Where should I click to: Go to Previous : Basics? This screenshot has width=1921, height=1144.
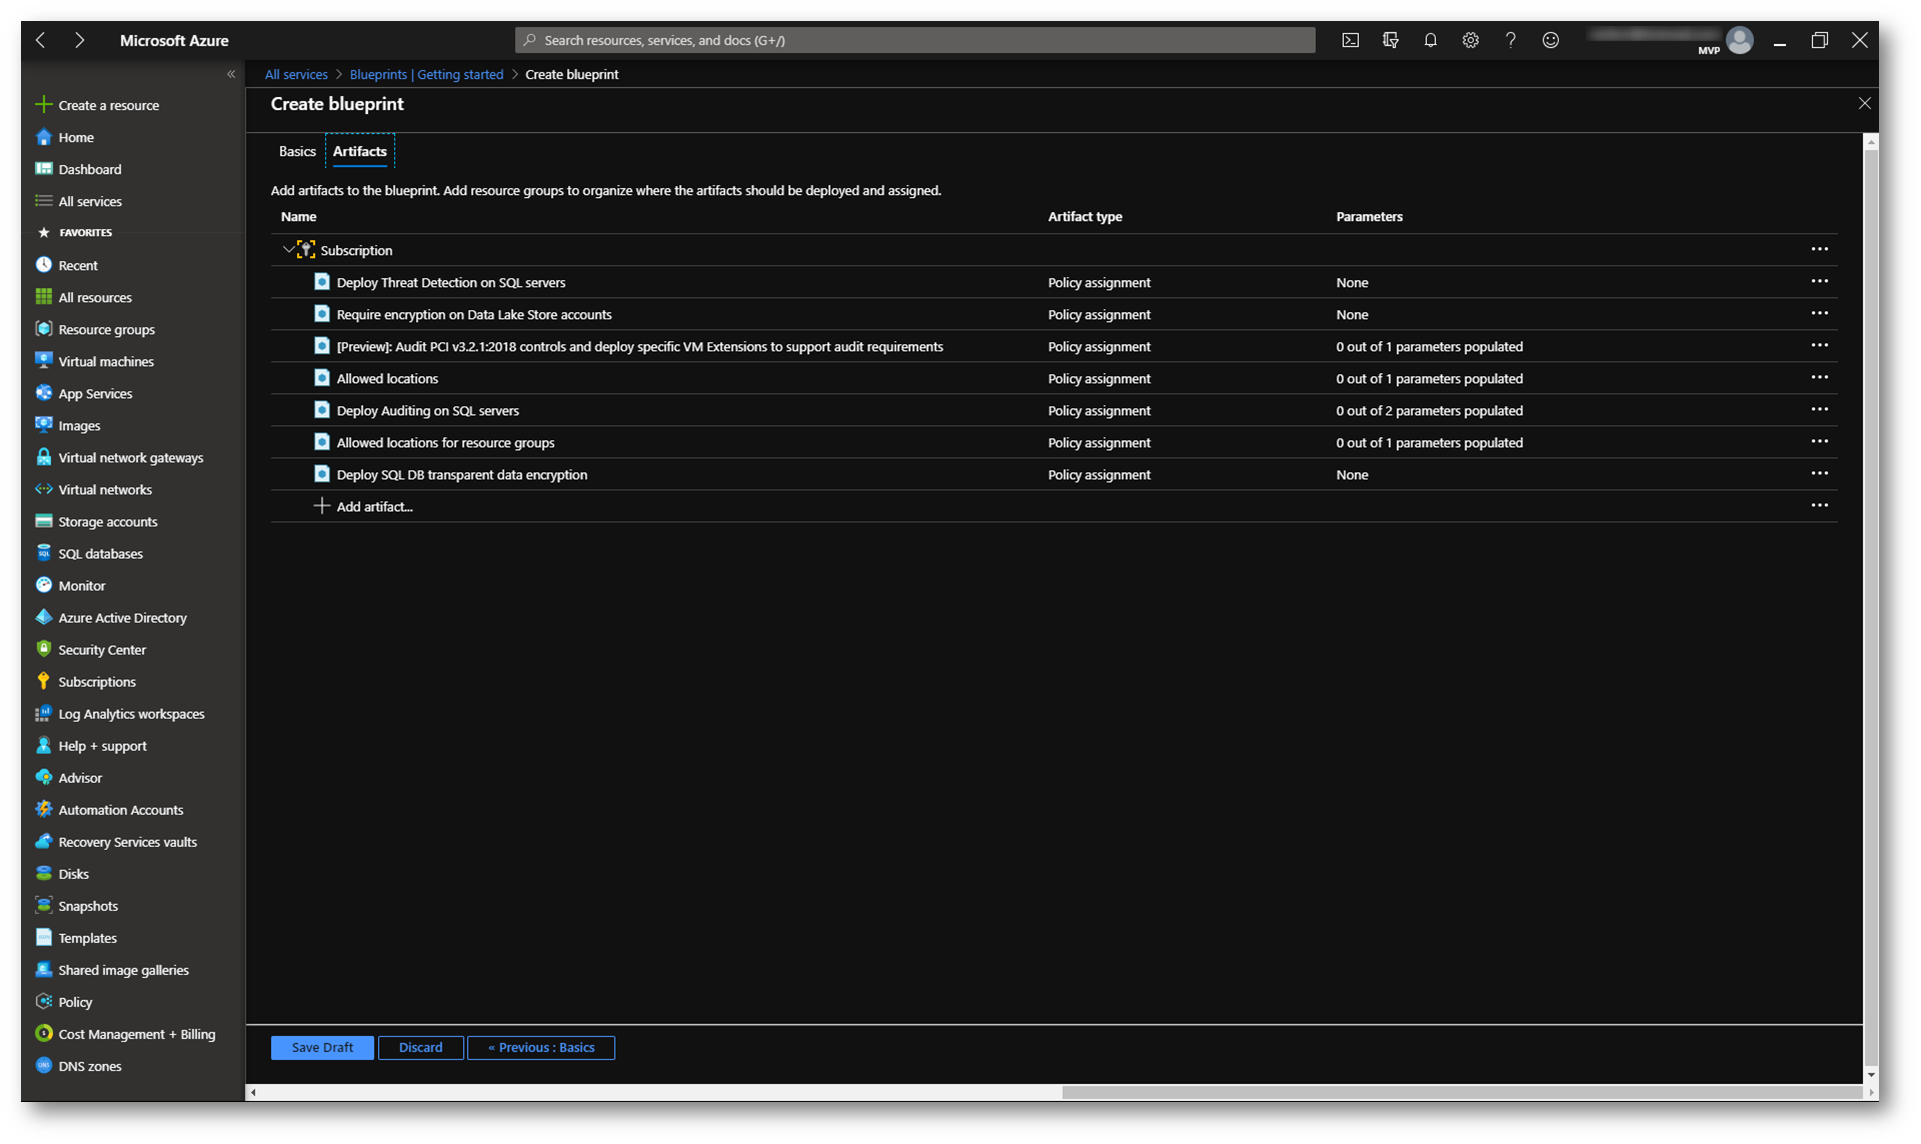pos(541,1047)
